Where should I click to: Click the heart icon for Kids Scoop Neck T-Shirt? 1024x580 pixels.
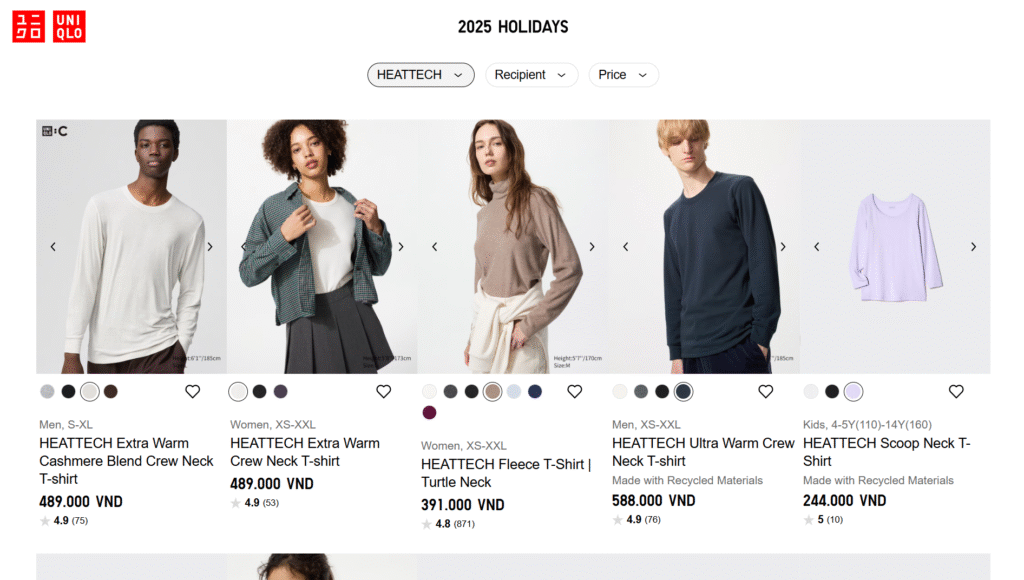pyautogui.click(x=956, y=391)
